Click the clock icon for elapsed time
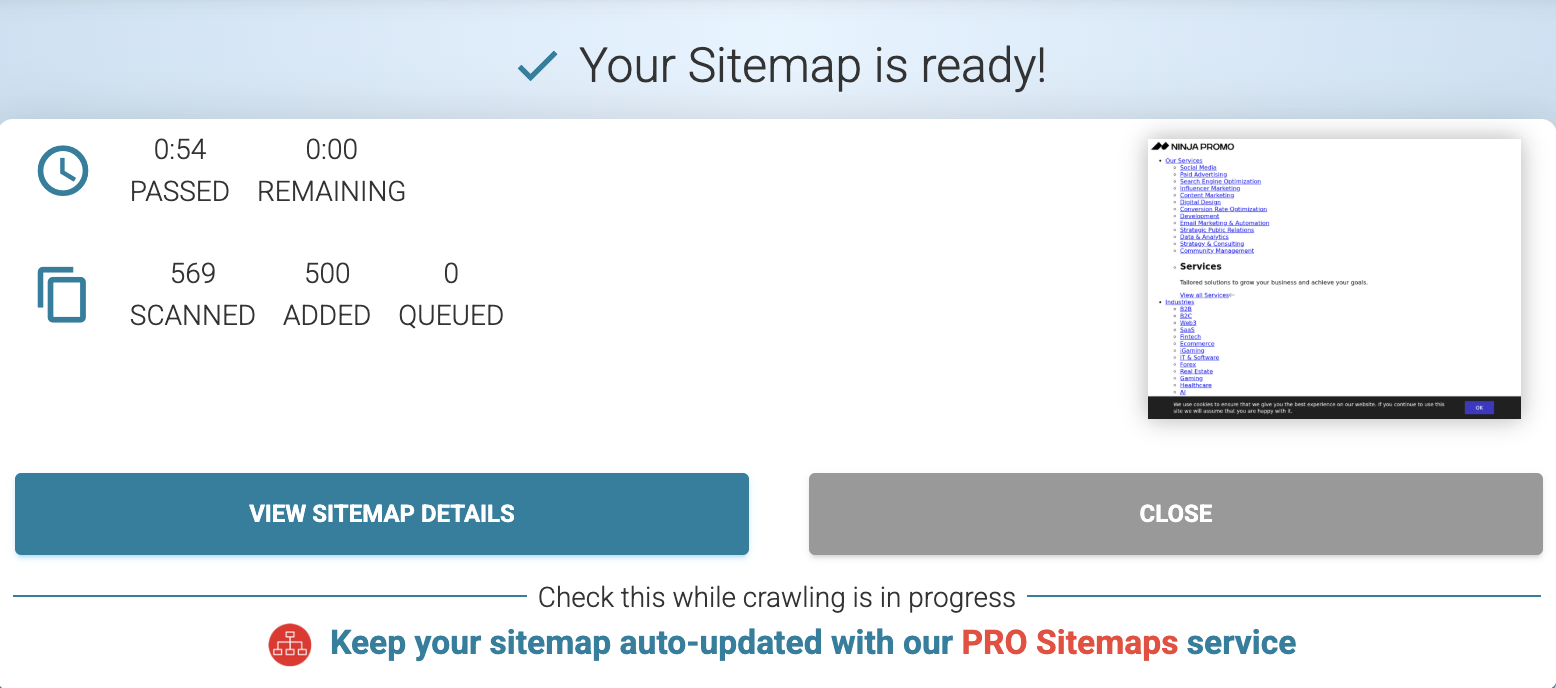This screenshot has width=1556, height=688. click(62, 170)
